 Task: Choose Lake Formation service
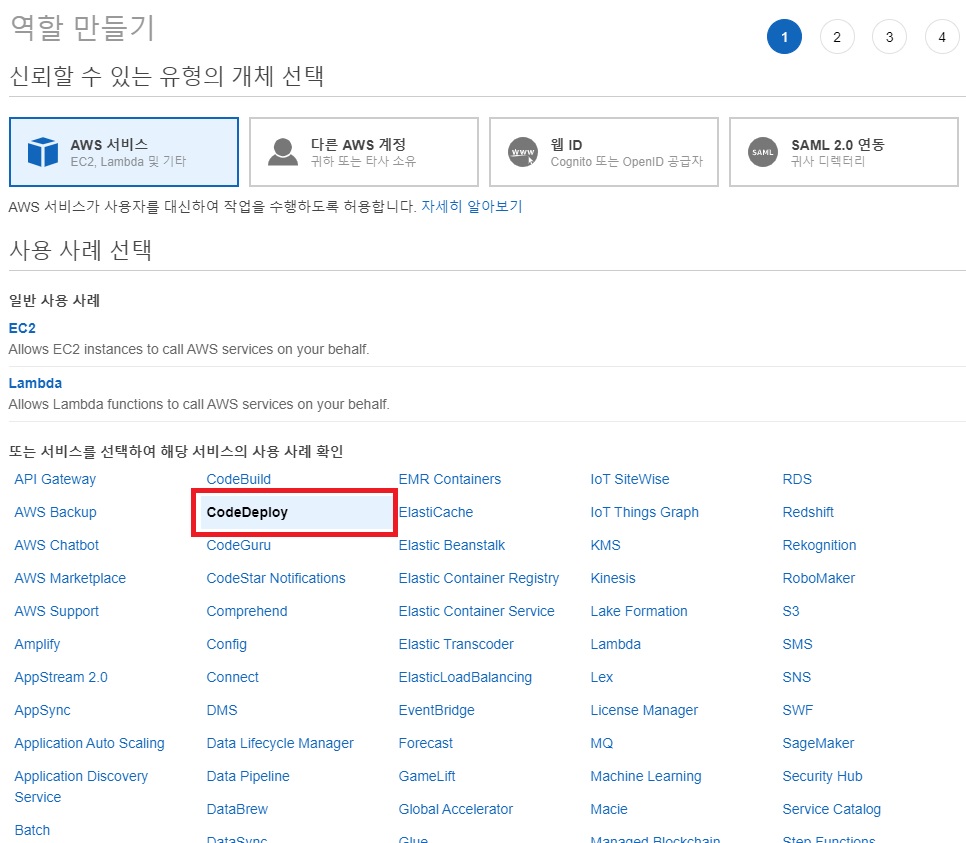pos(639,611)
